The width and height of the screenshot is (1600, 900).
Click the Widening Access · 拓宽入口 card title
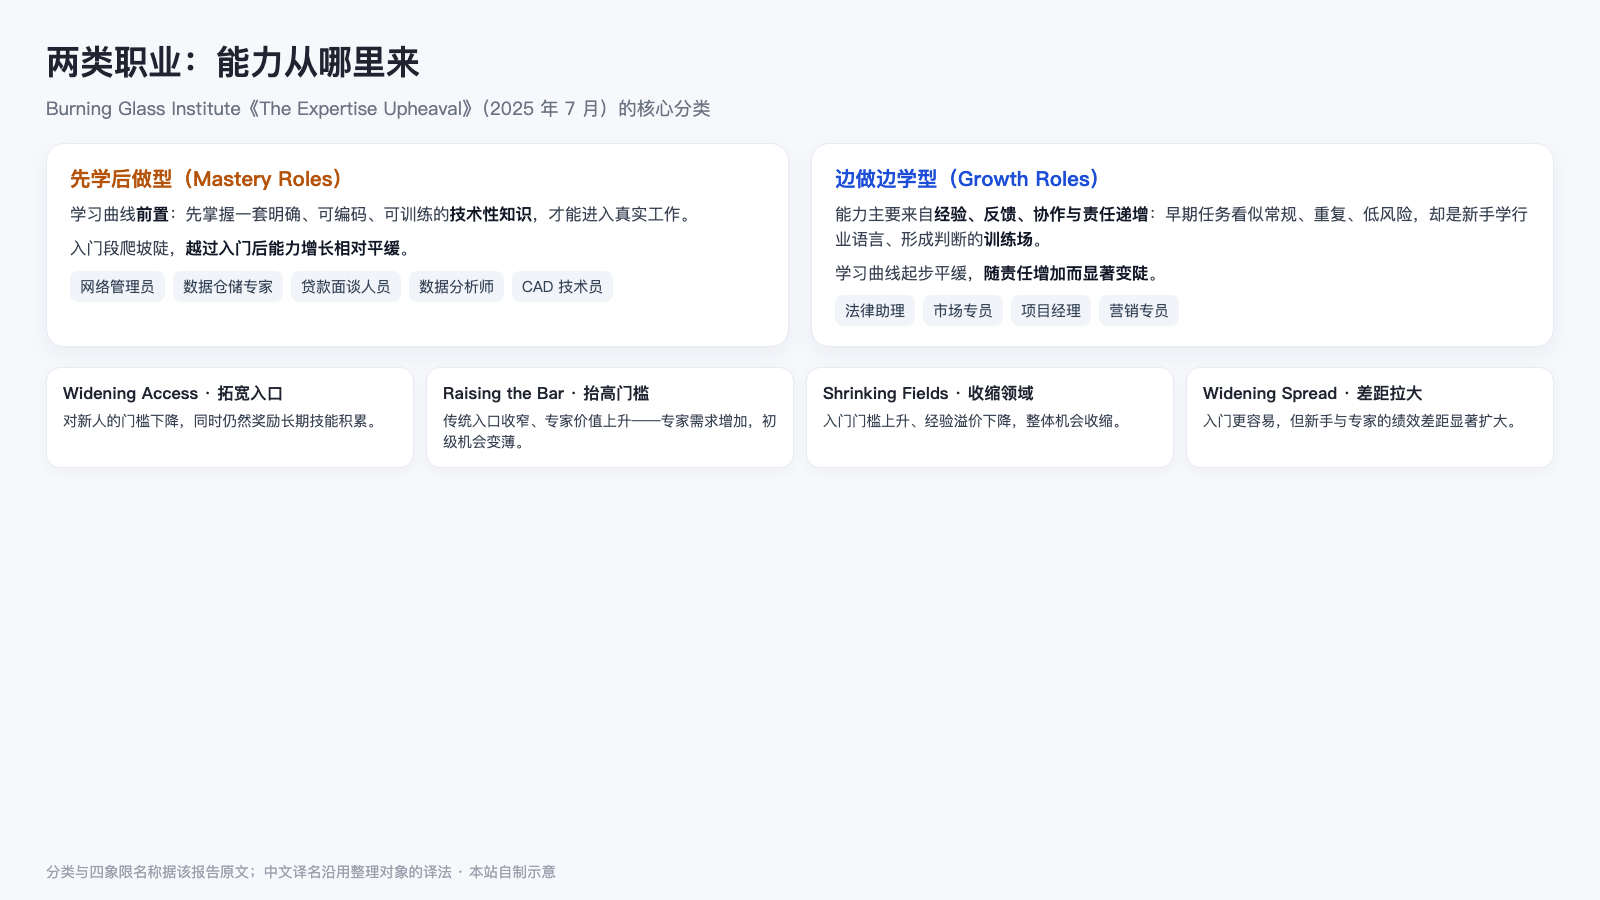coord(173,394)
